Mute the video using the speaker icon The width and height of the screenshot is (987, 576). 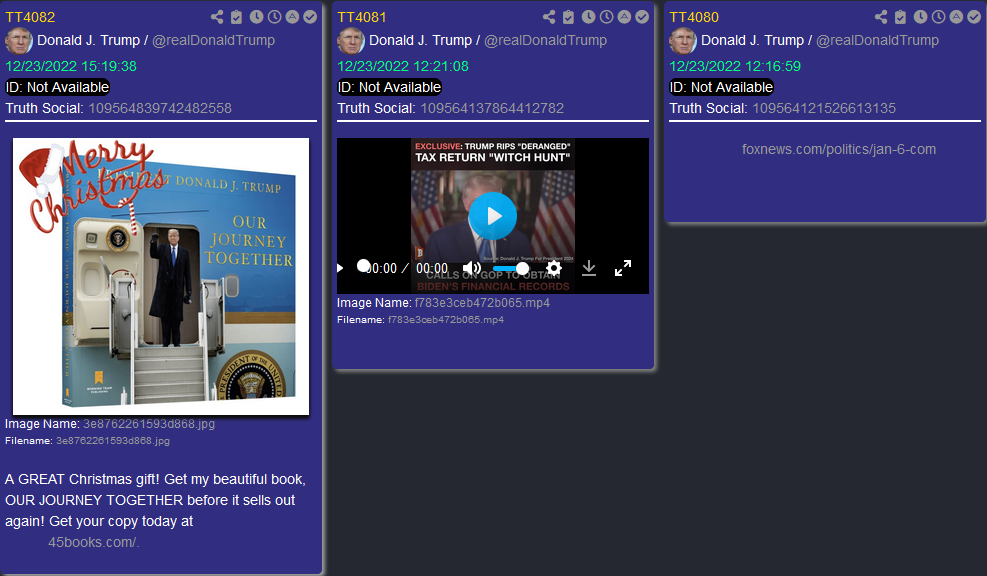[x=472, y=268]
